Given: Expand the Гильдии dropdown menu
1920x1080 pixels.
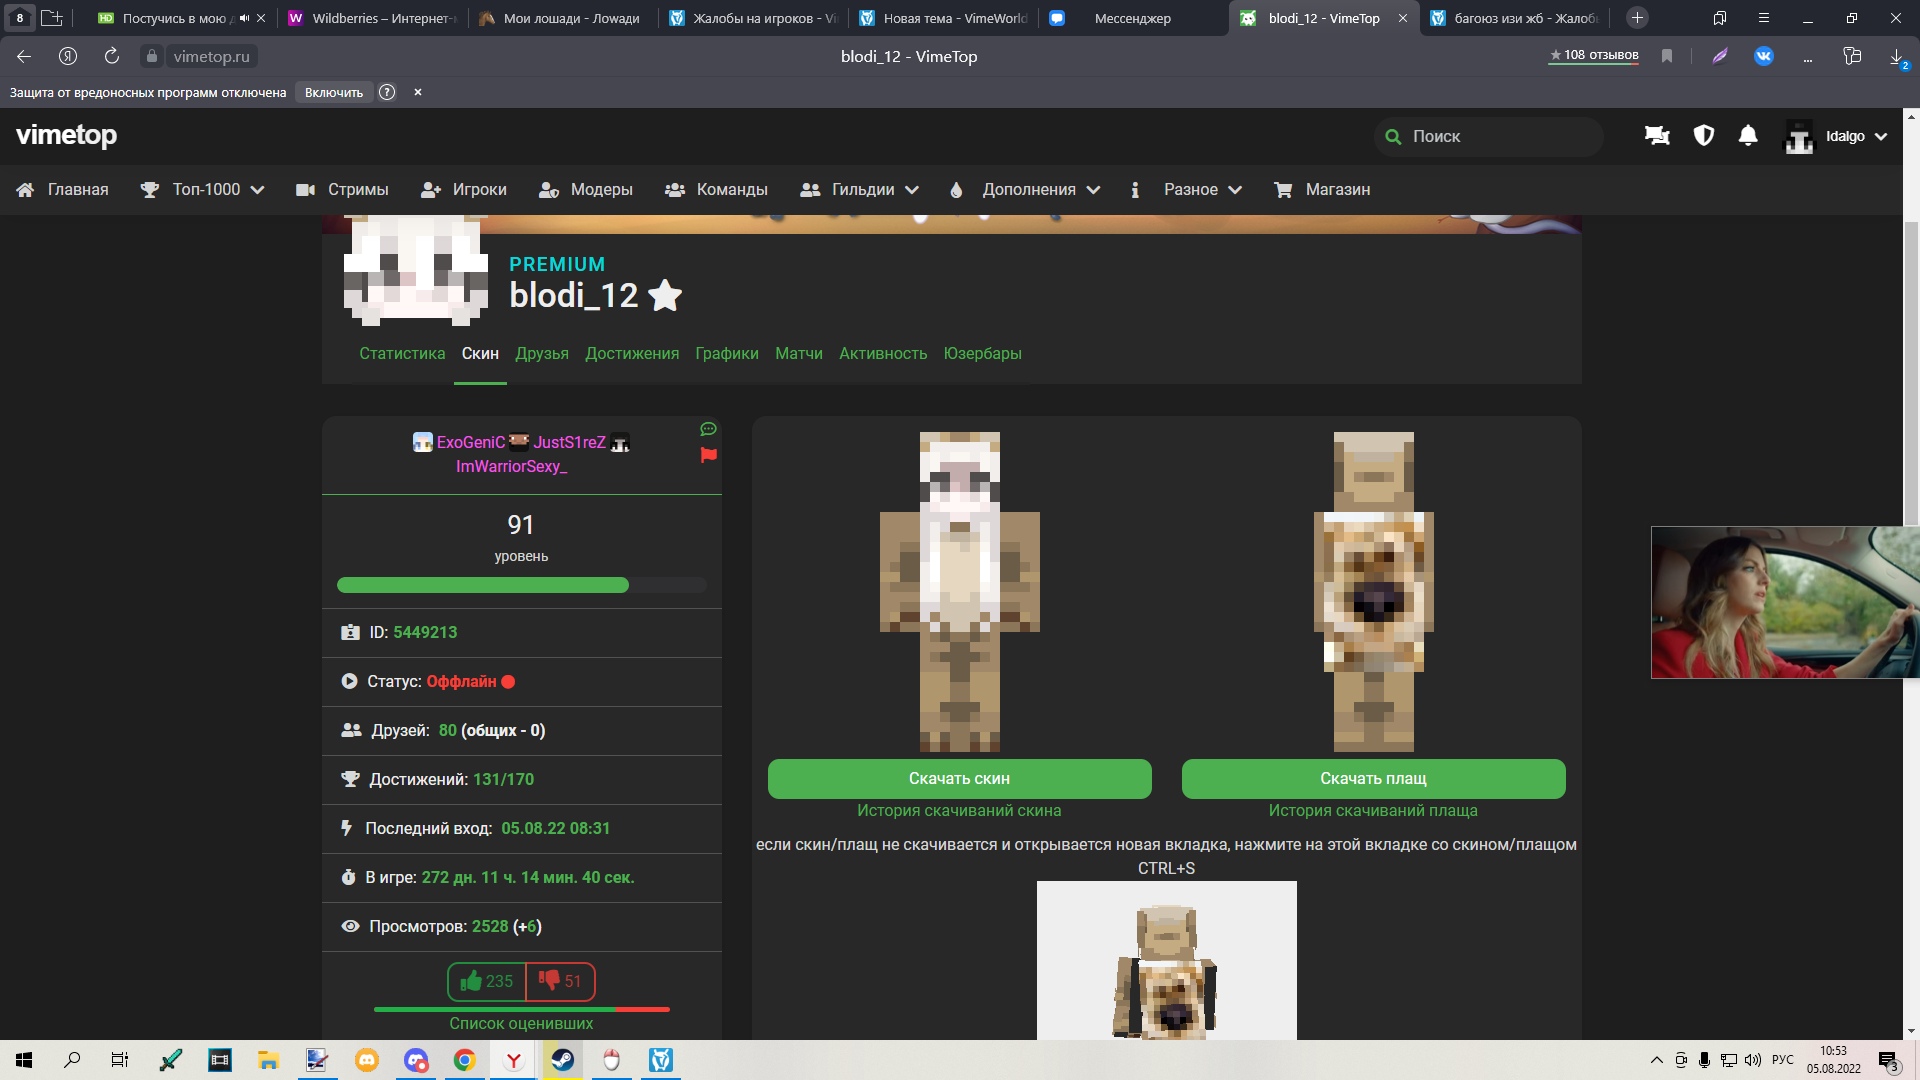Looking at the screenshot, I should point(860,190).
